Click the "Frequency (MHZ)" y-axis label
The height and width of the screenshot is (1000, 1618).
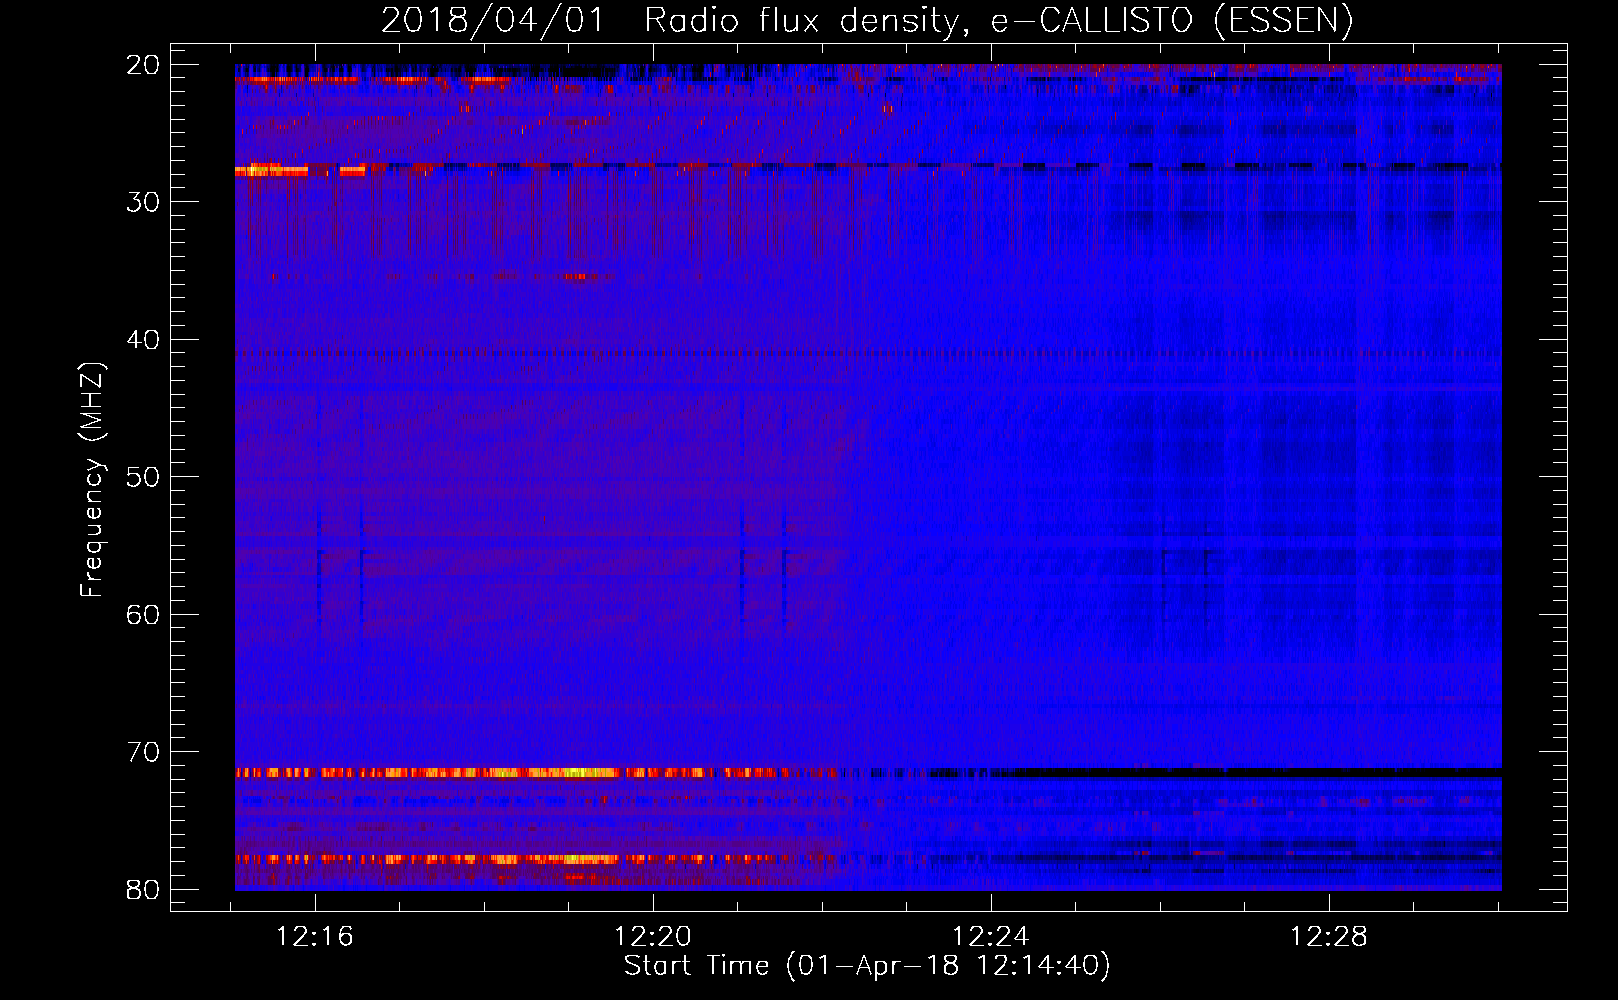92,480
